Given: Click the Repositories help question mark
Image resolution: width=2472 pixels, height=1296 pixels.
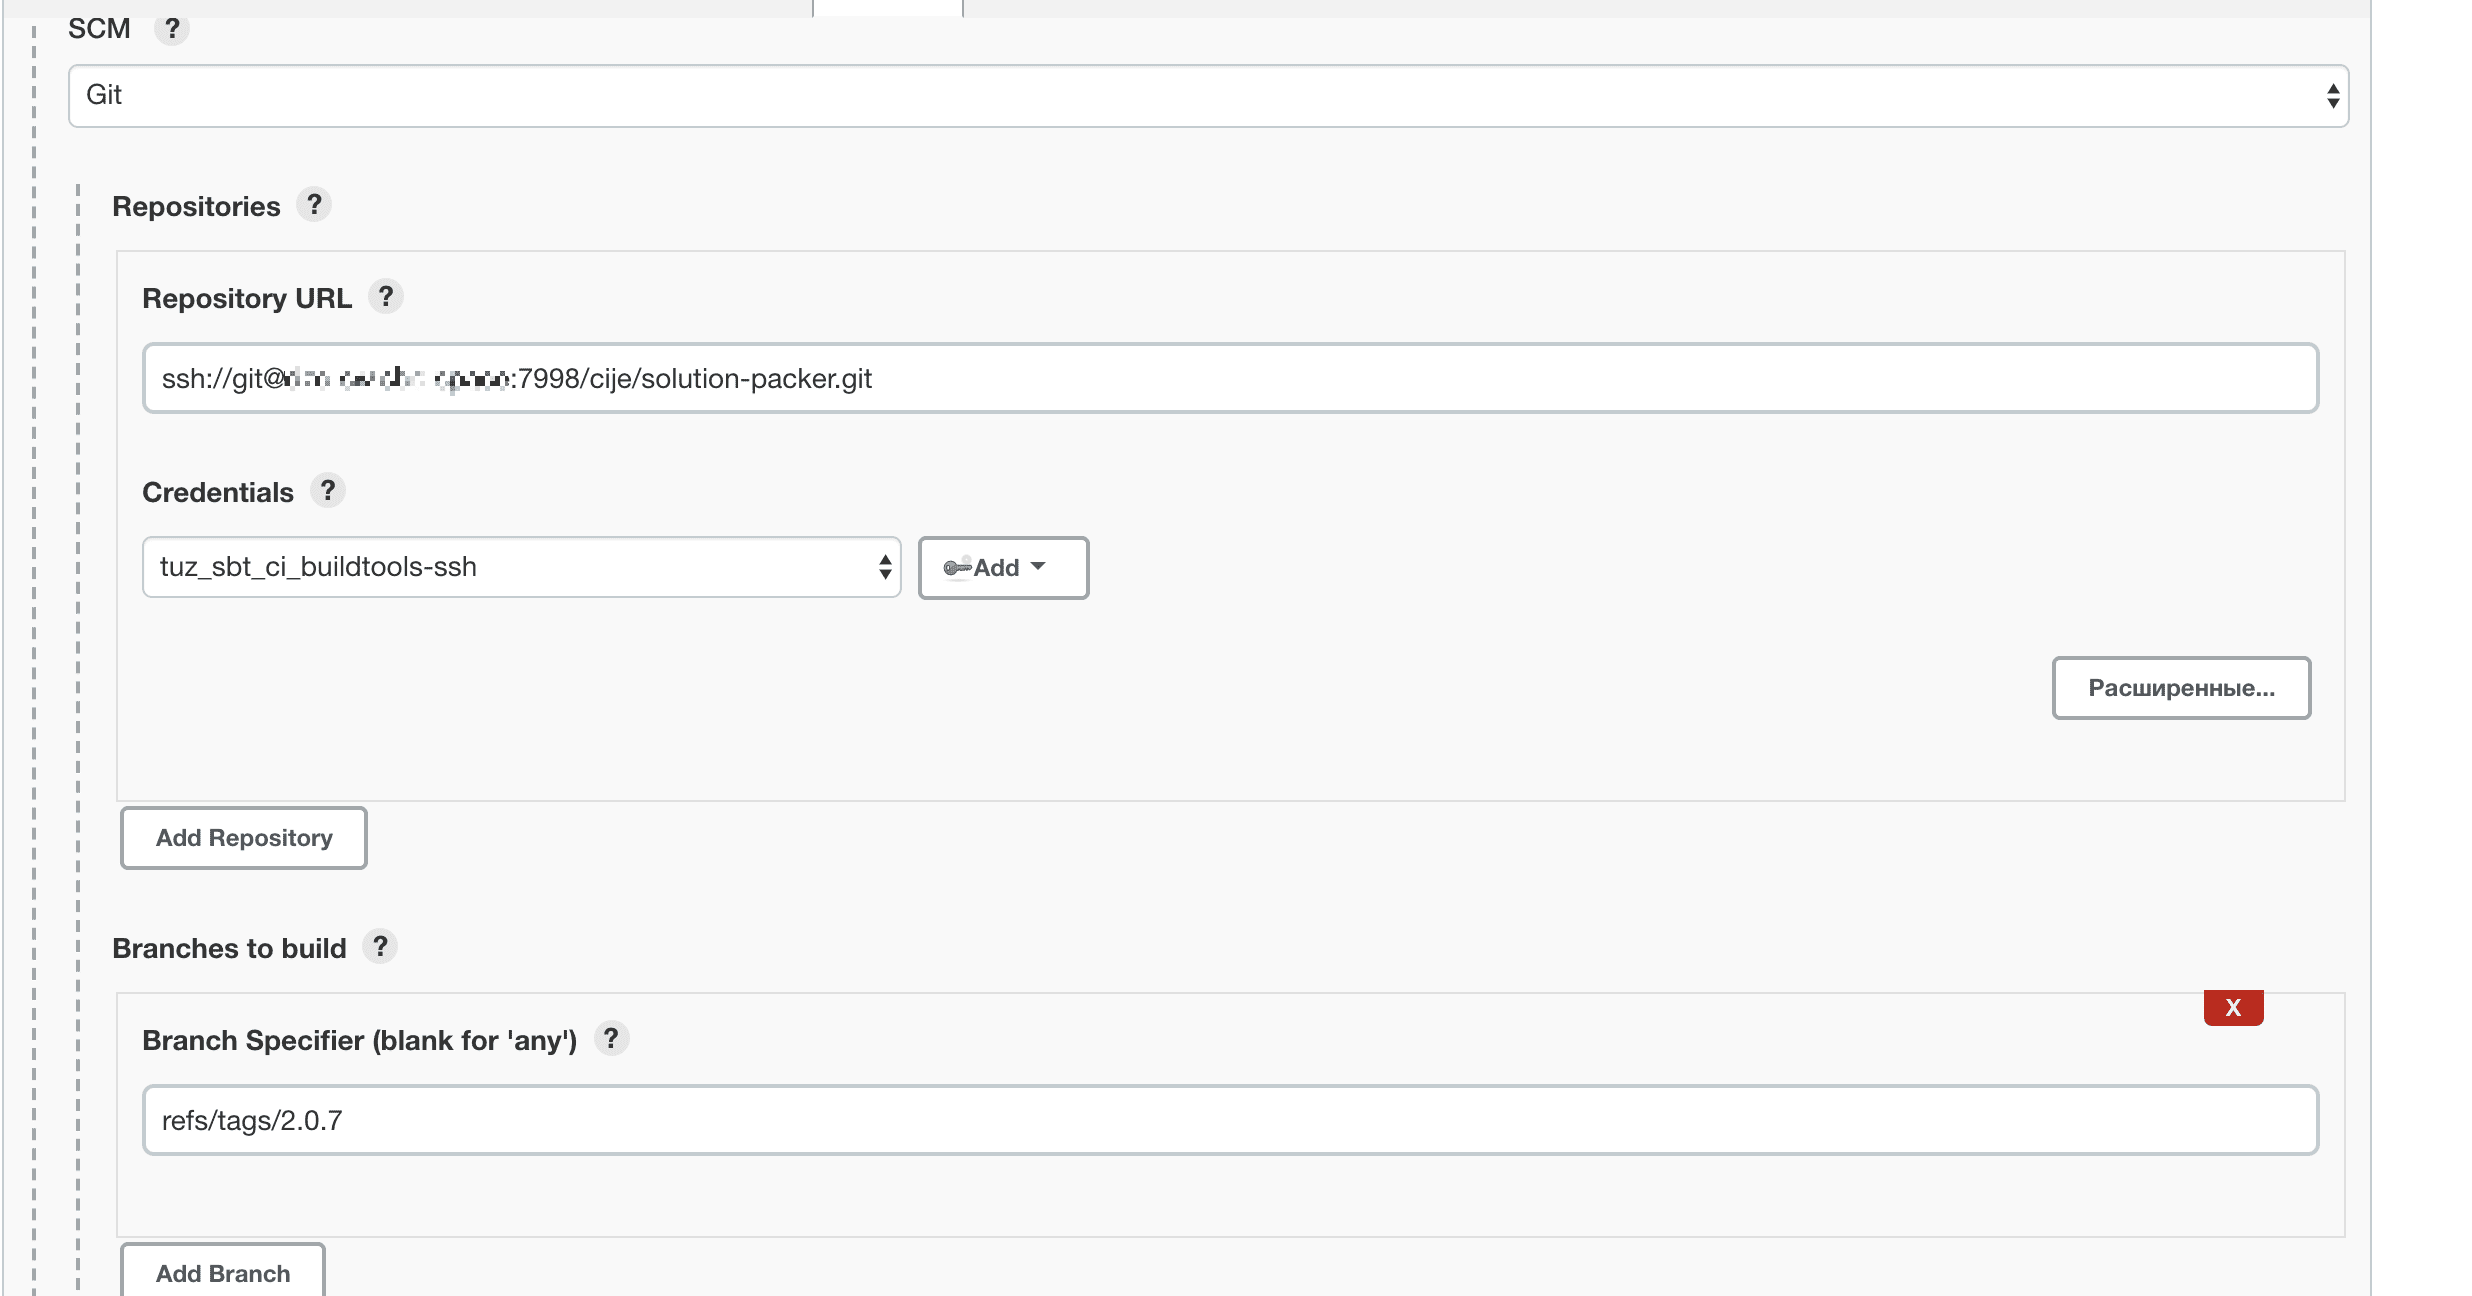Looking at the screenshot, I should (314, 205).
